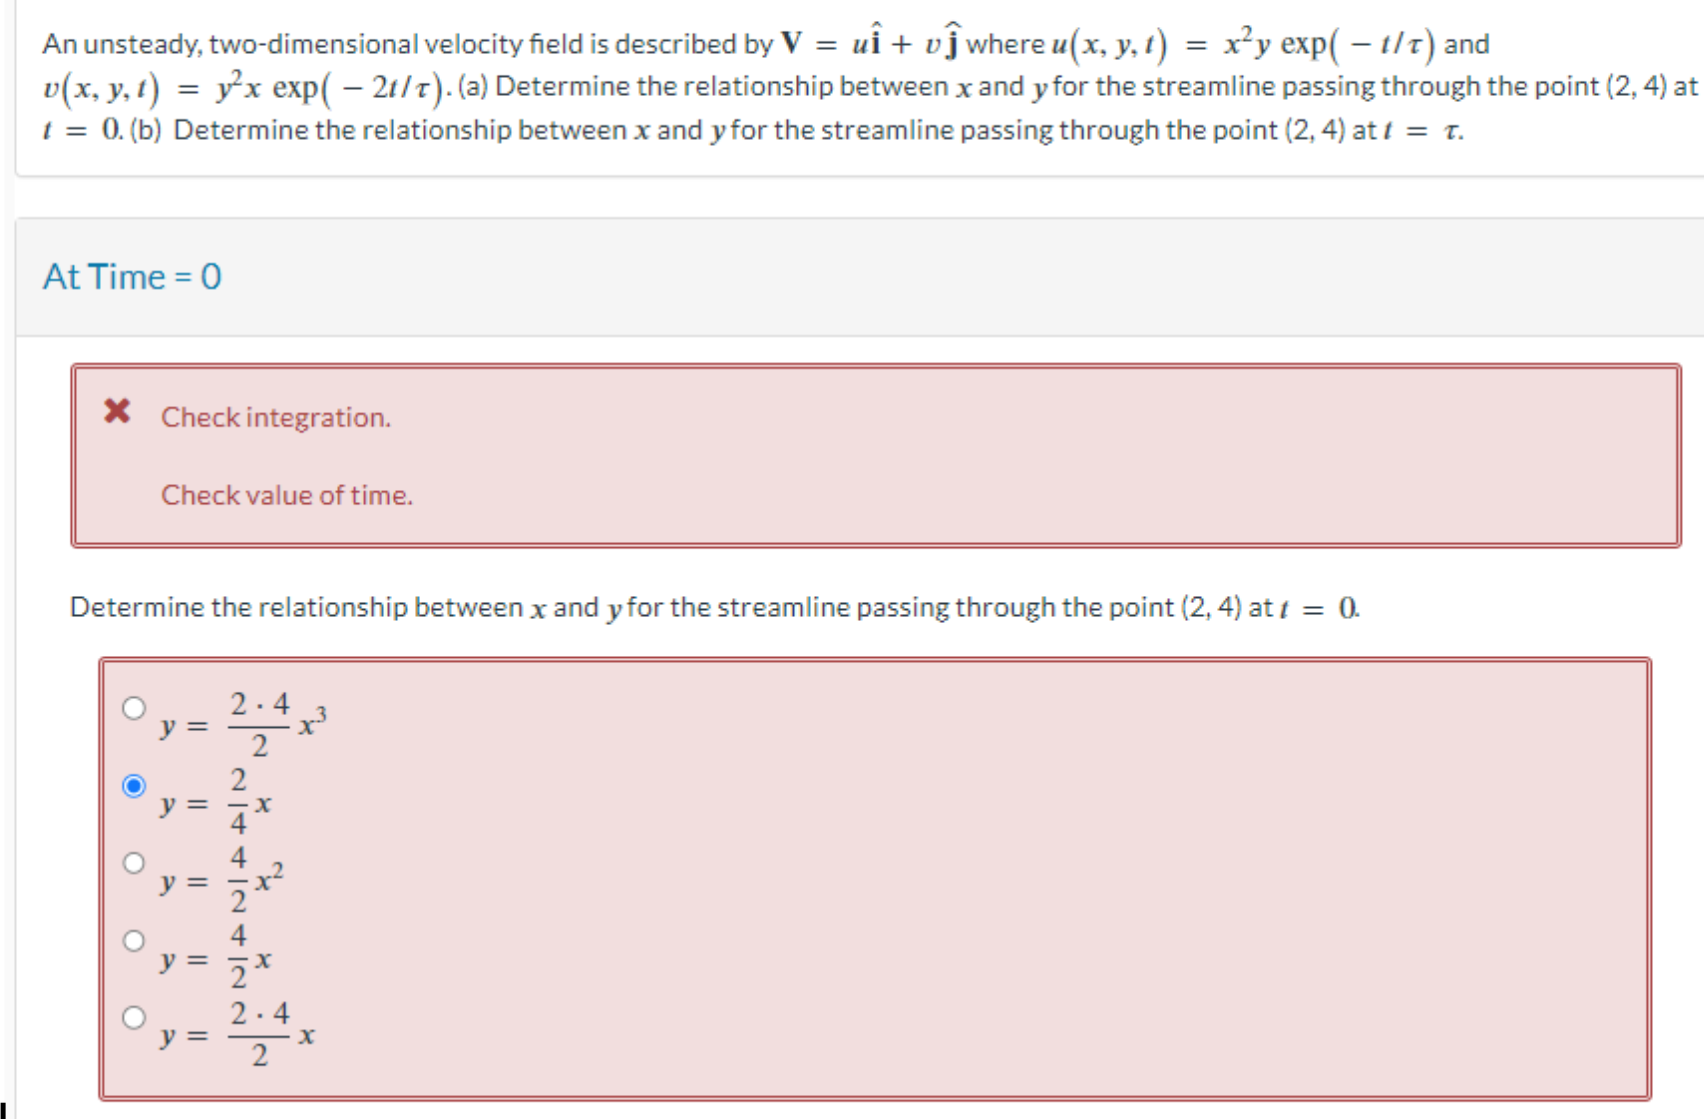Click the red X error icon

(x=117, y=412)
